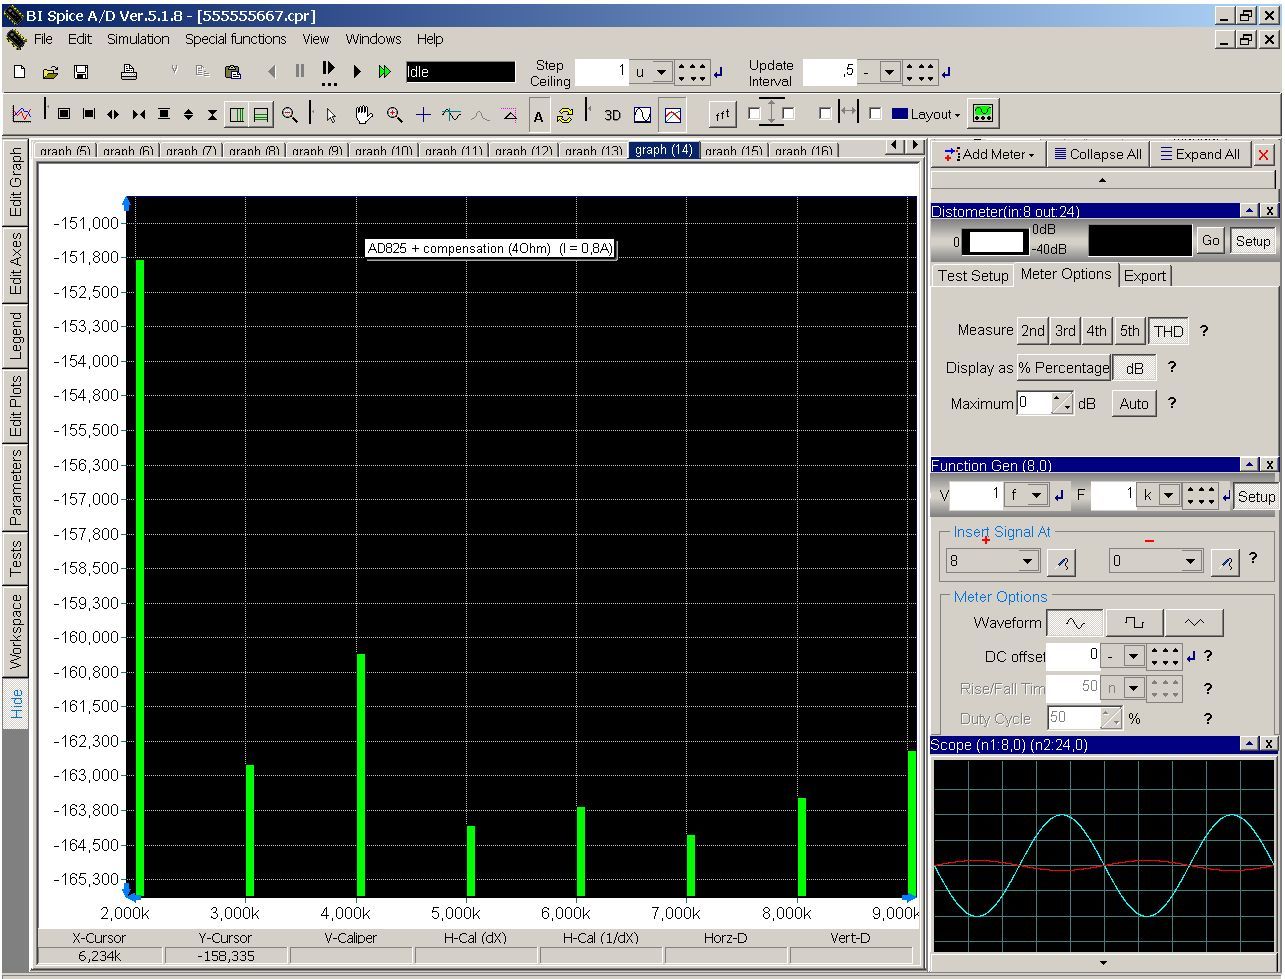The height and width of the screenshot is (979, 1285).
Task: Select the hand pan tool
Action: [x=363, y=115]
